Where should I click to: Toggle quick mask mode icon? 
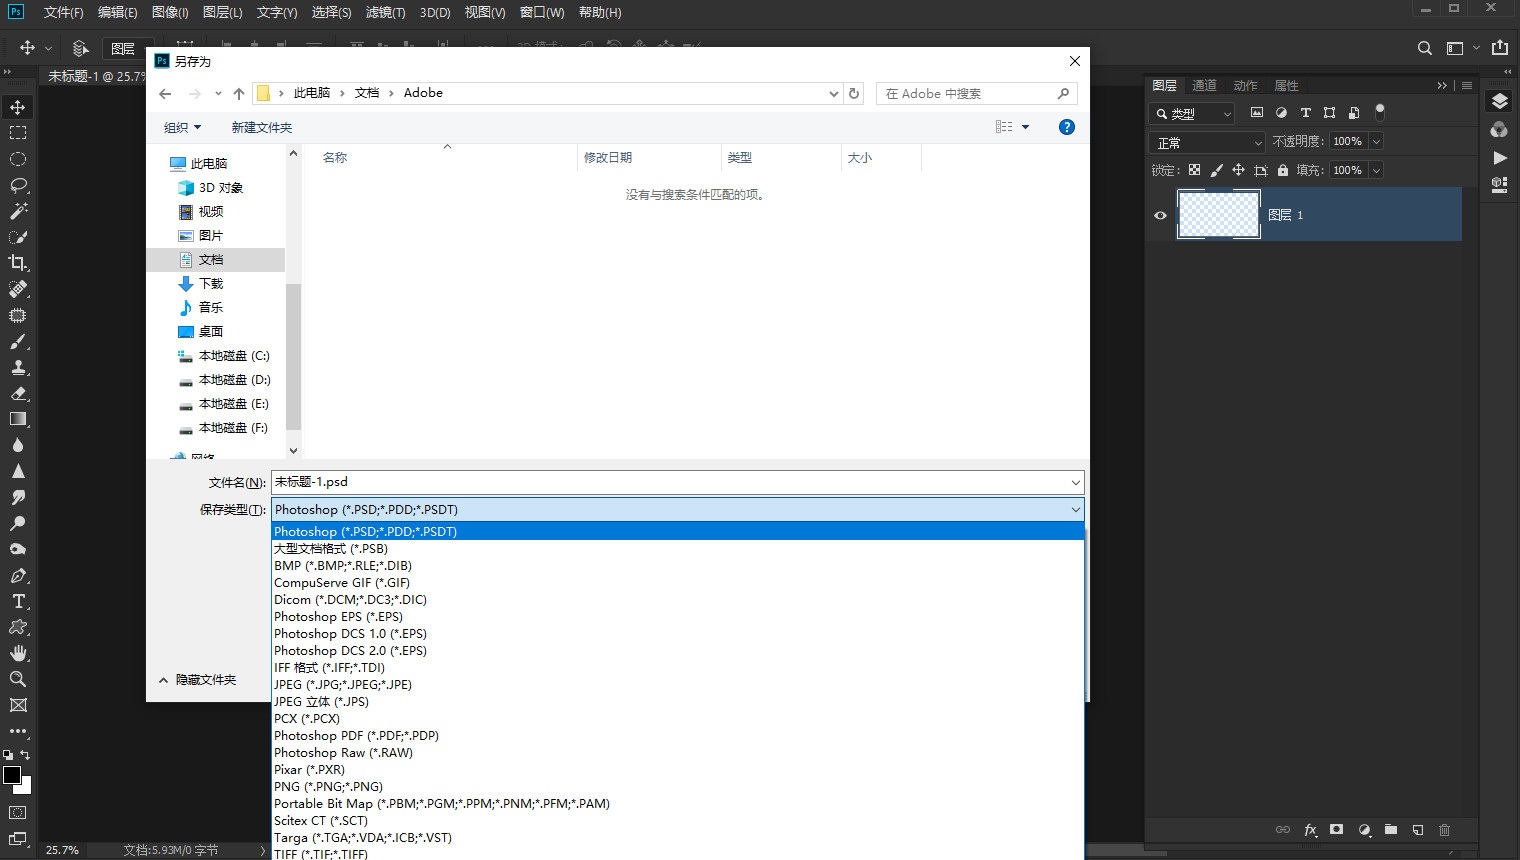coord(18,812)
